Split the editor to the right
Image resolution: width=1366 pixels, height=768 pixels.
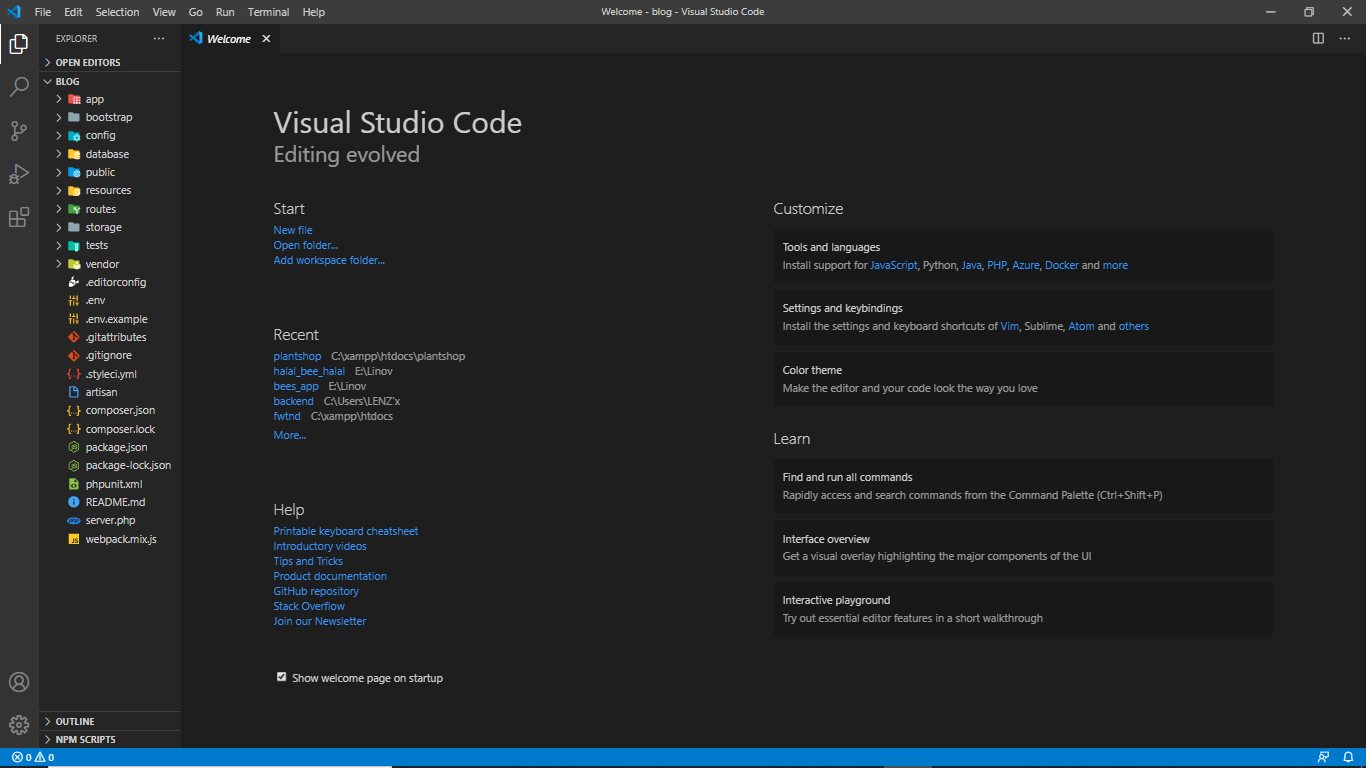pyautogui.click(x=1318, y=38)
